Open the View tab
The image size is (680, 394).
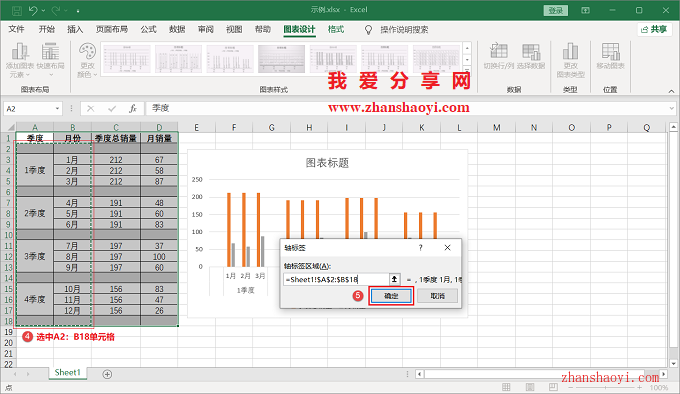[234, 29]
